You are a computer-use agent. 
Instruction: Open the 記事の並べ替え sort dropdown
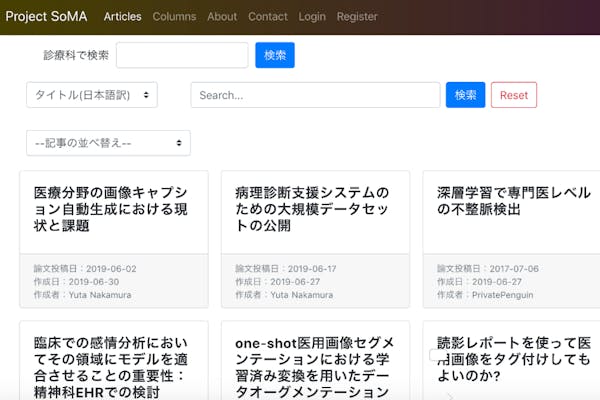pos(109,143)
